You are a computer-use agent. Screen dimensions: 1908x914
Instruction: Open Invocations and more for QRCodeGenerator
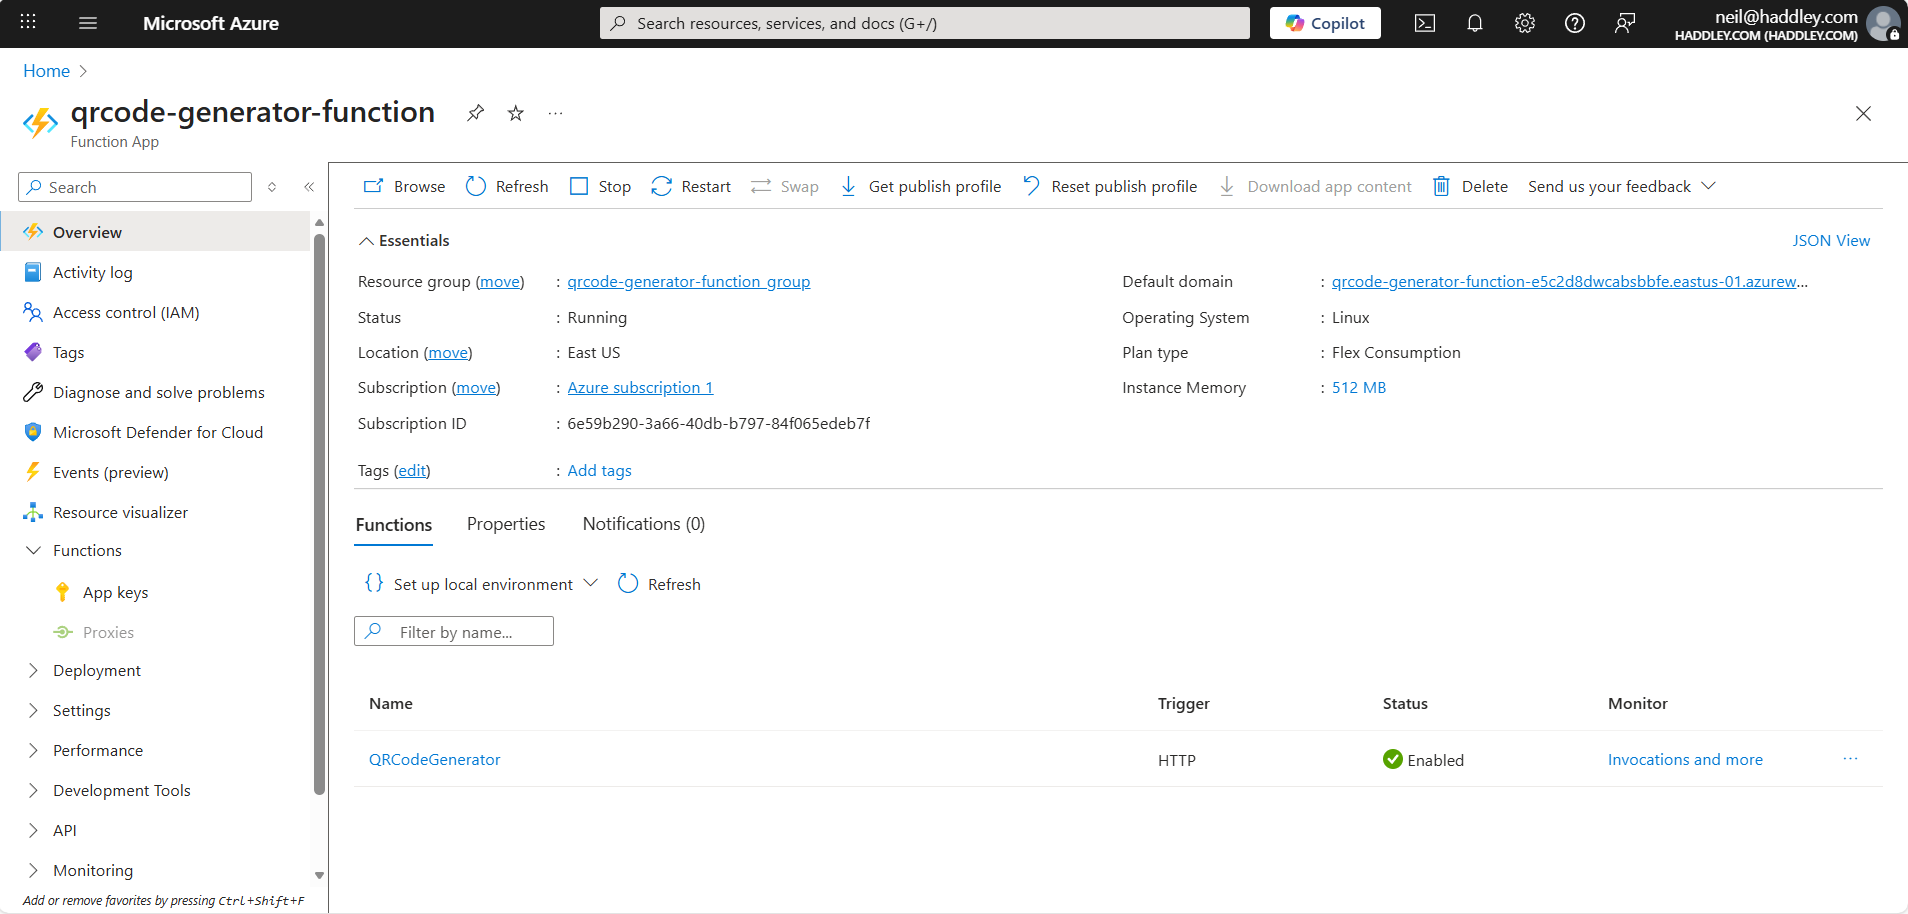coord(1685,760)
